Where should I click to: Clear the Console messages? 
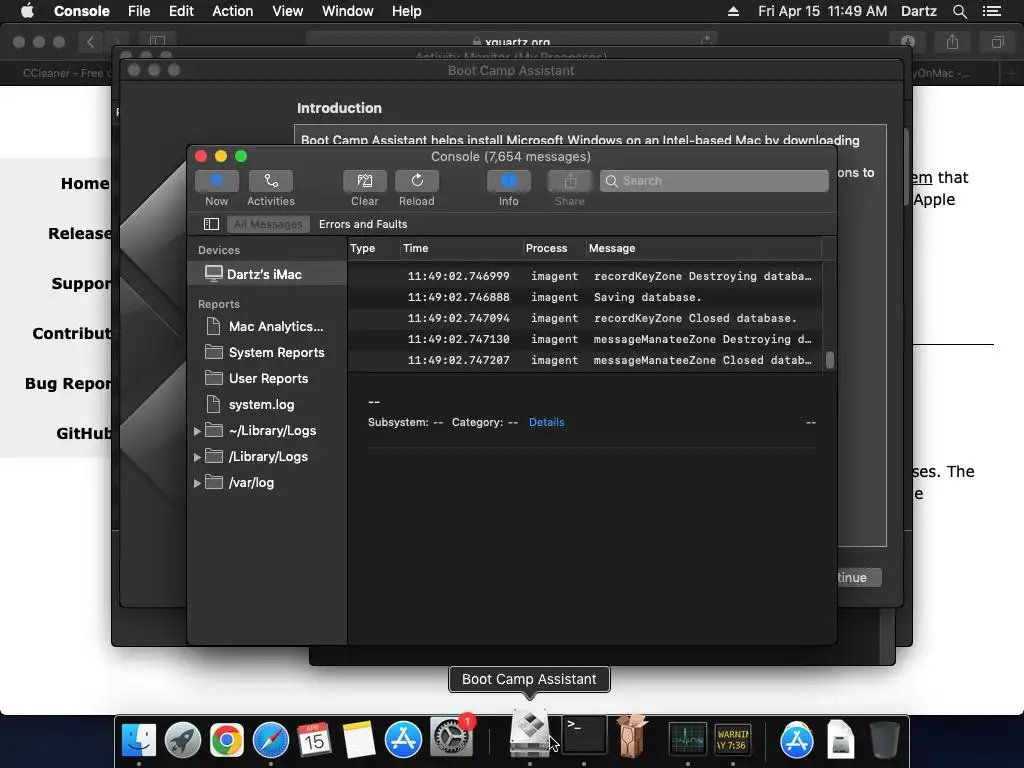364,181
